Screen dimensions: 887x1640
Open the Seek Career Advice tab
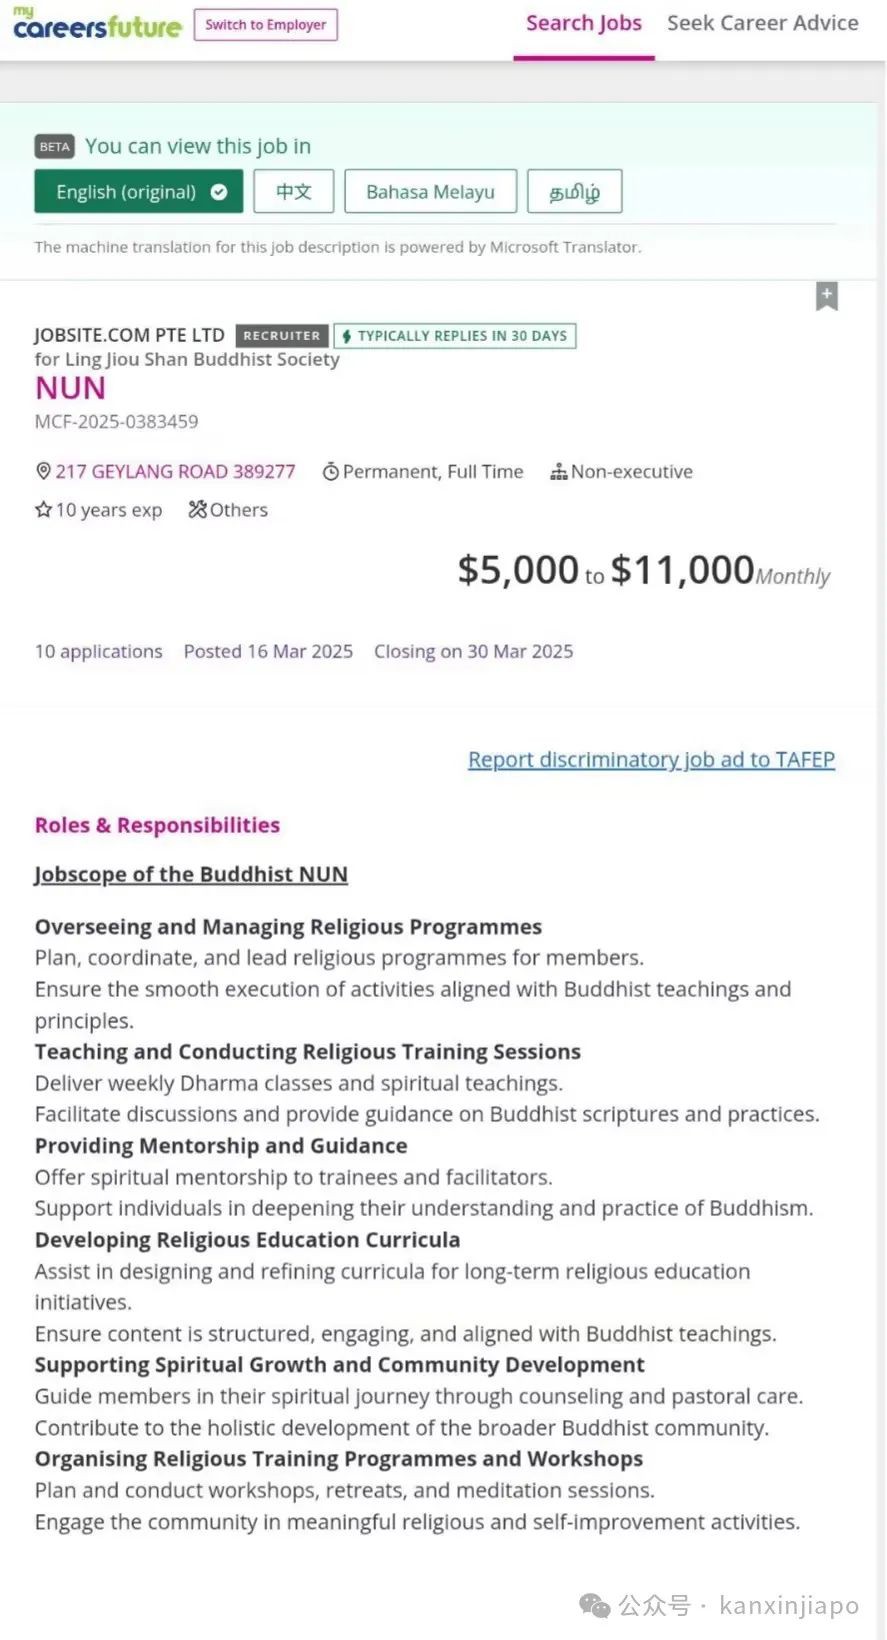pyautogui.click(x=763, y=23)
